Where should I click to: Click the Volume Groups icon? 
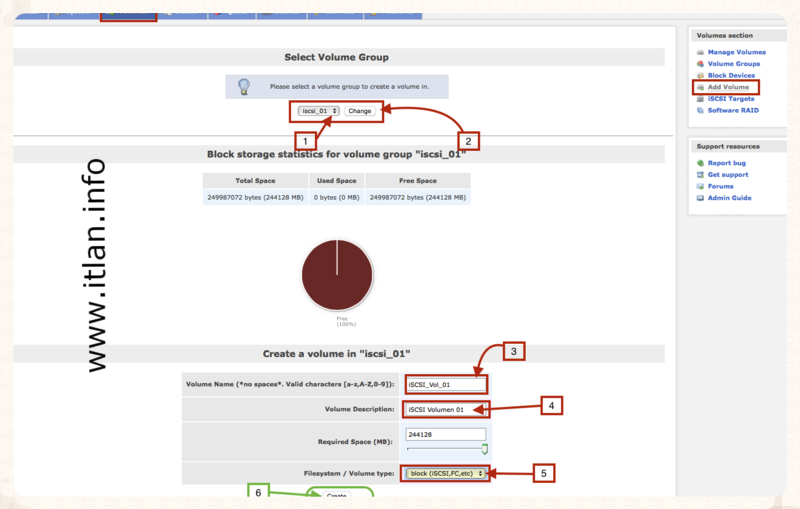coord(699,64)
